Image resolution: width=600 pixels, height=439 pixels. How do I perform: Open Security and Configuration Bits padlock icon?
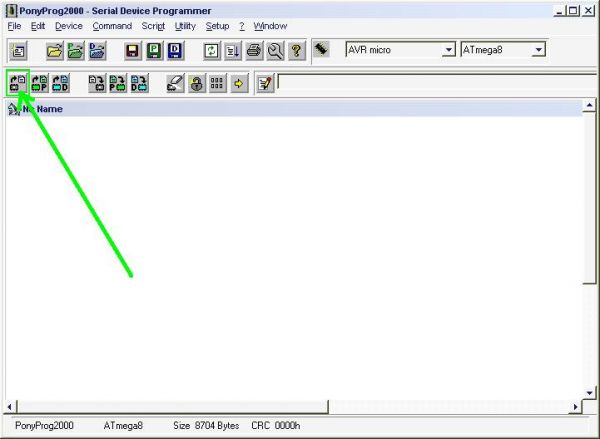pos(196,84)
